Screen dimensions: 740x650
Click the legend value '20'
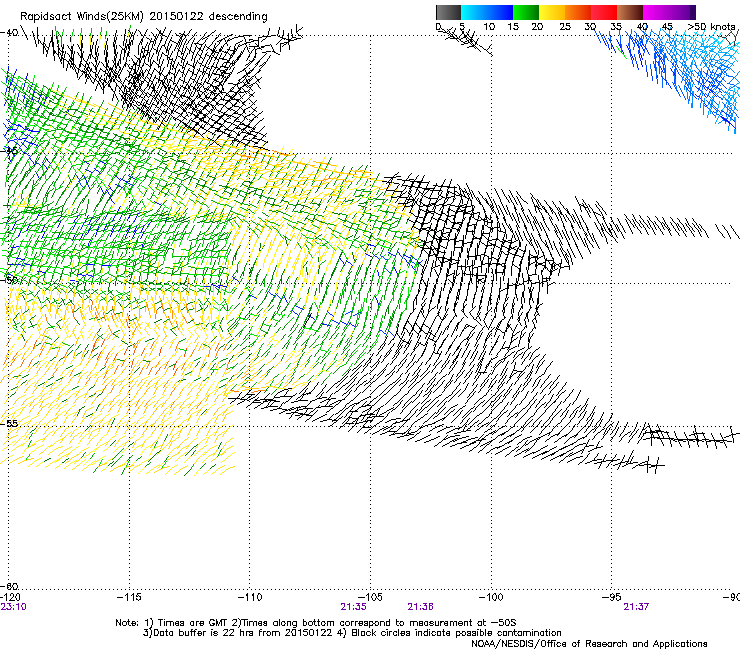pos(537,26)
